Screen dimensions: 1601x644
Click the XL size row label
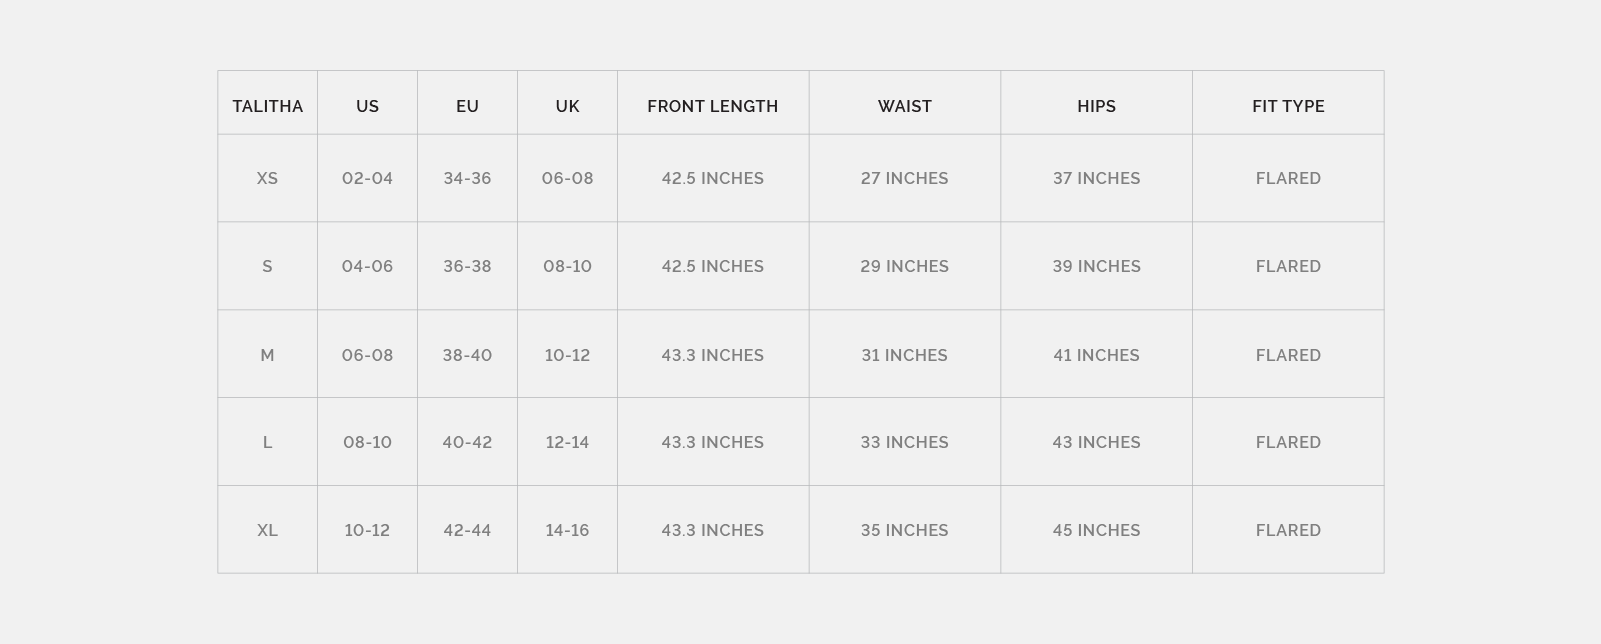[267, 530]
